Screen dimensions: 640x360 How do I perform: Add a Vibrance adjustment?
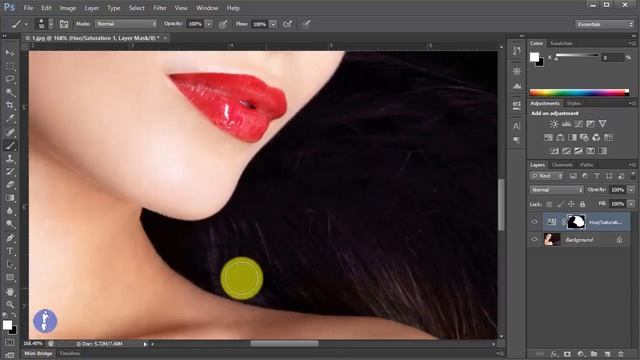tap(602, 124)
